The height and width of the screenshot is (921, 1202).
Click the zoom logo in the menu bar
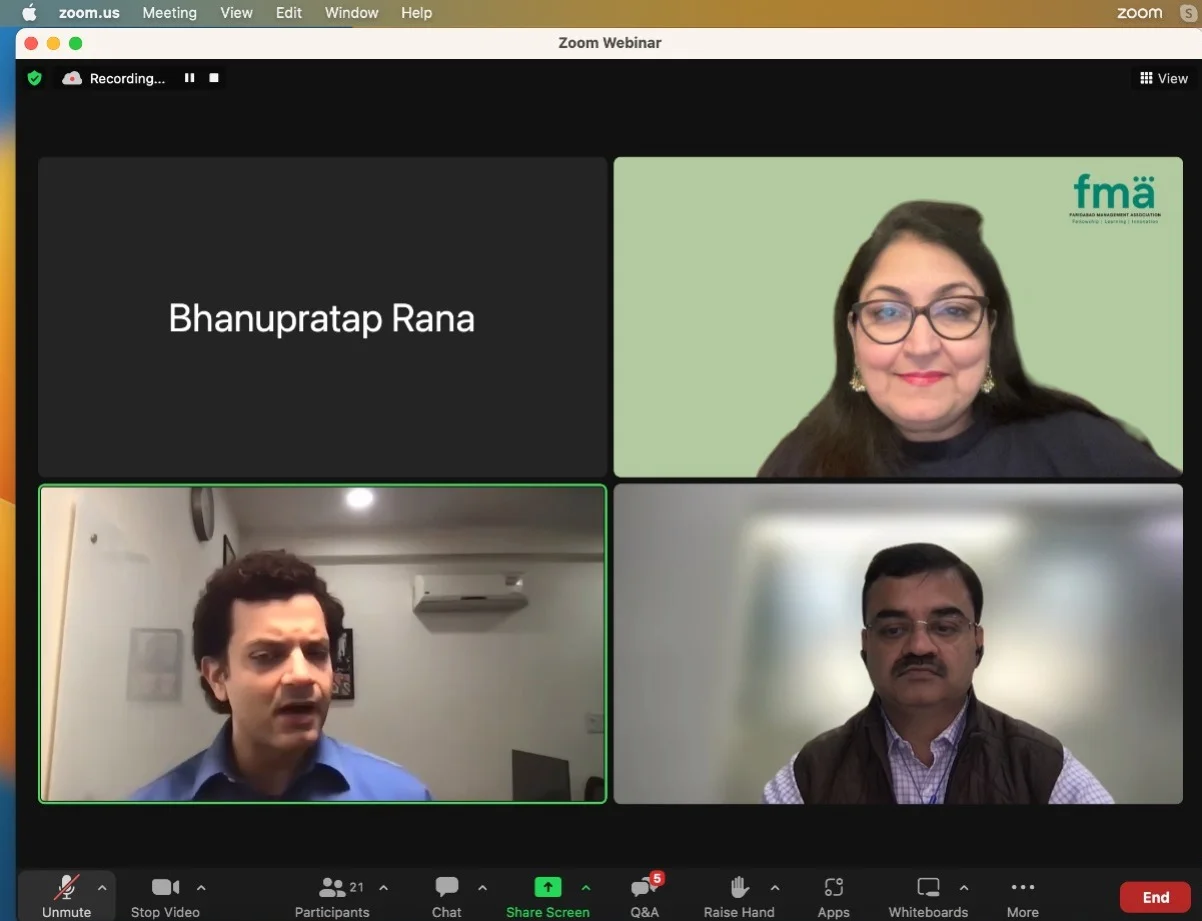tap(1139, 13)
